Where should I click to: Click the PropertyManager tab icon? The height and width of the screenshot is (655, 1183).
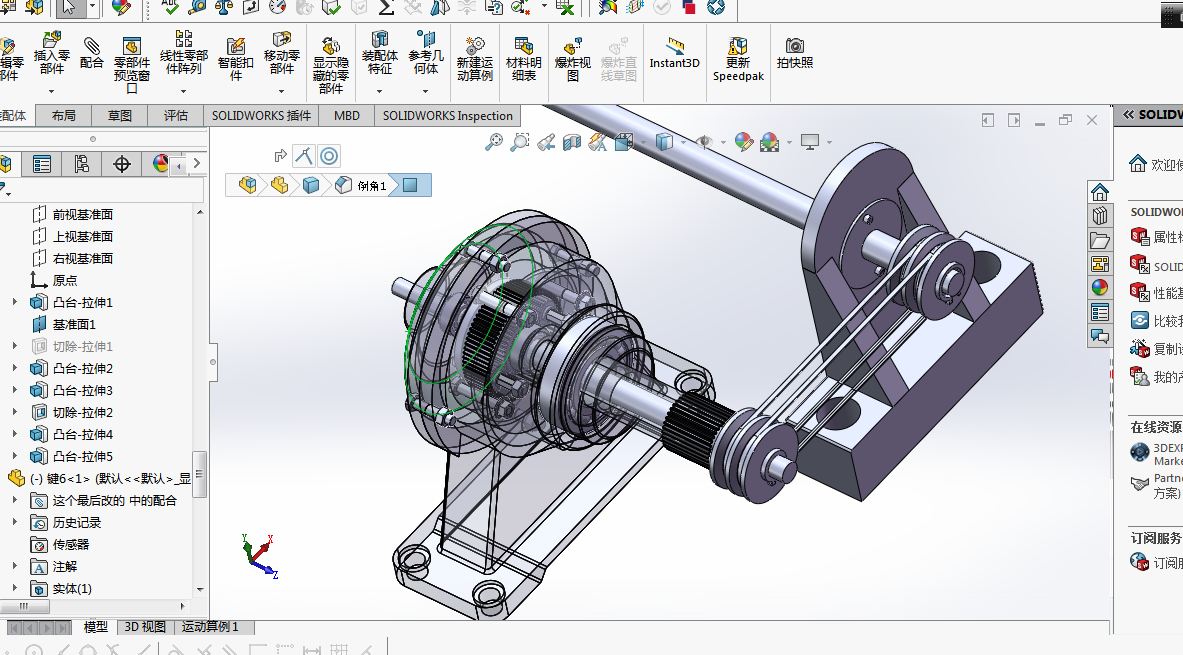(42, 164)
